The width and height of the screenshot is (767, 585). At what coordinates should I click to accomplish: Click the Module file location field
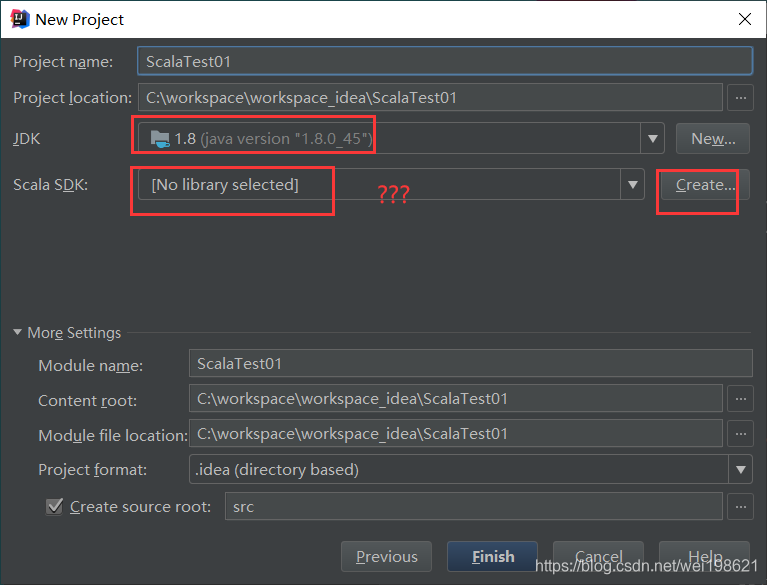point(456,433)
